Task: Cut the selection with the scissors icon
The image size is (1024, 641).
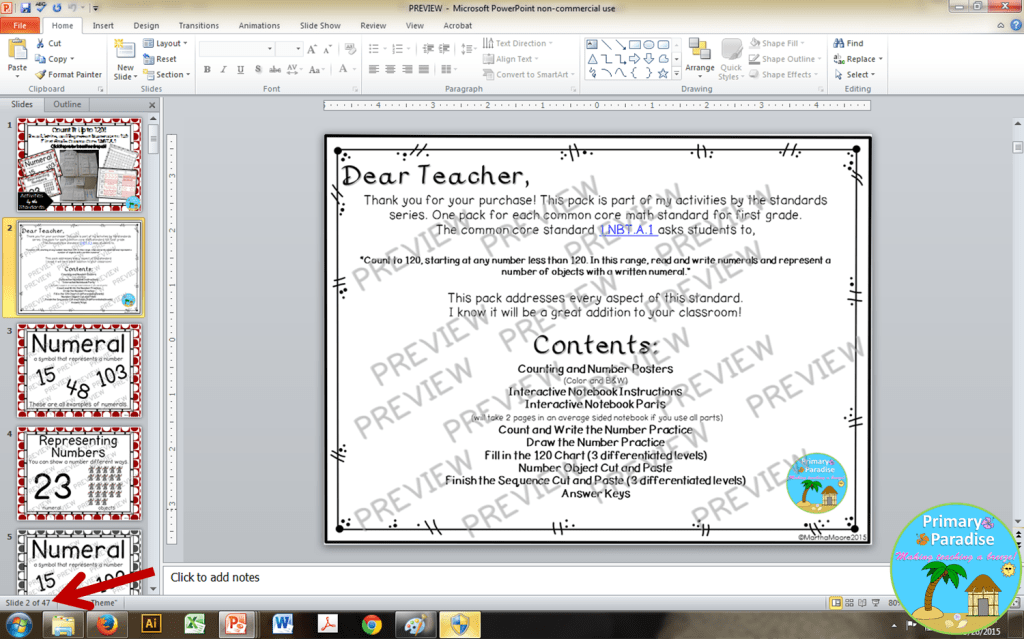Action: pyautogui.click(x=49, y=43)
